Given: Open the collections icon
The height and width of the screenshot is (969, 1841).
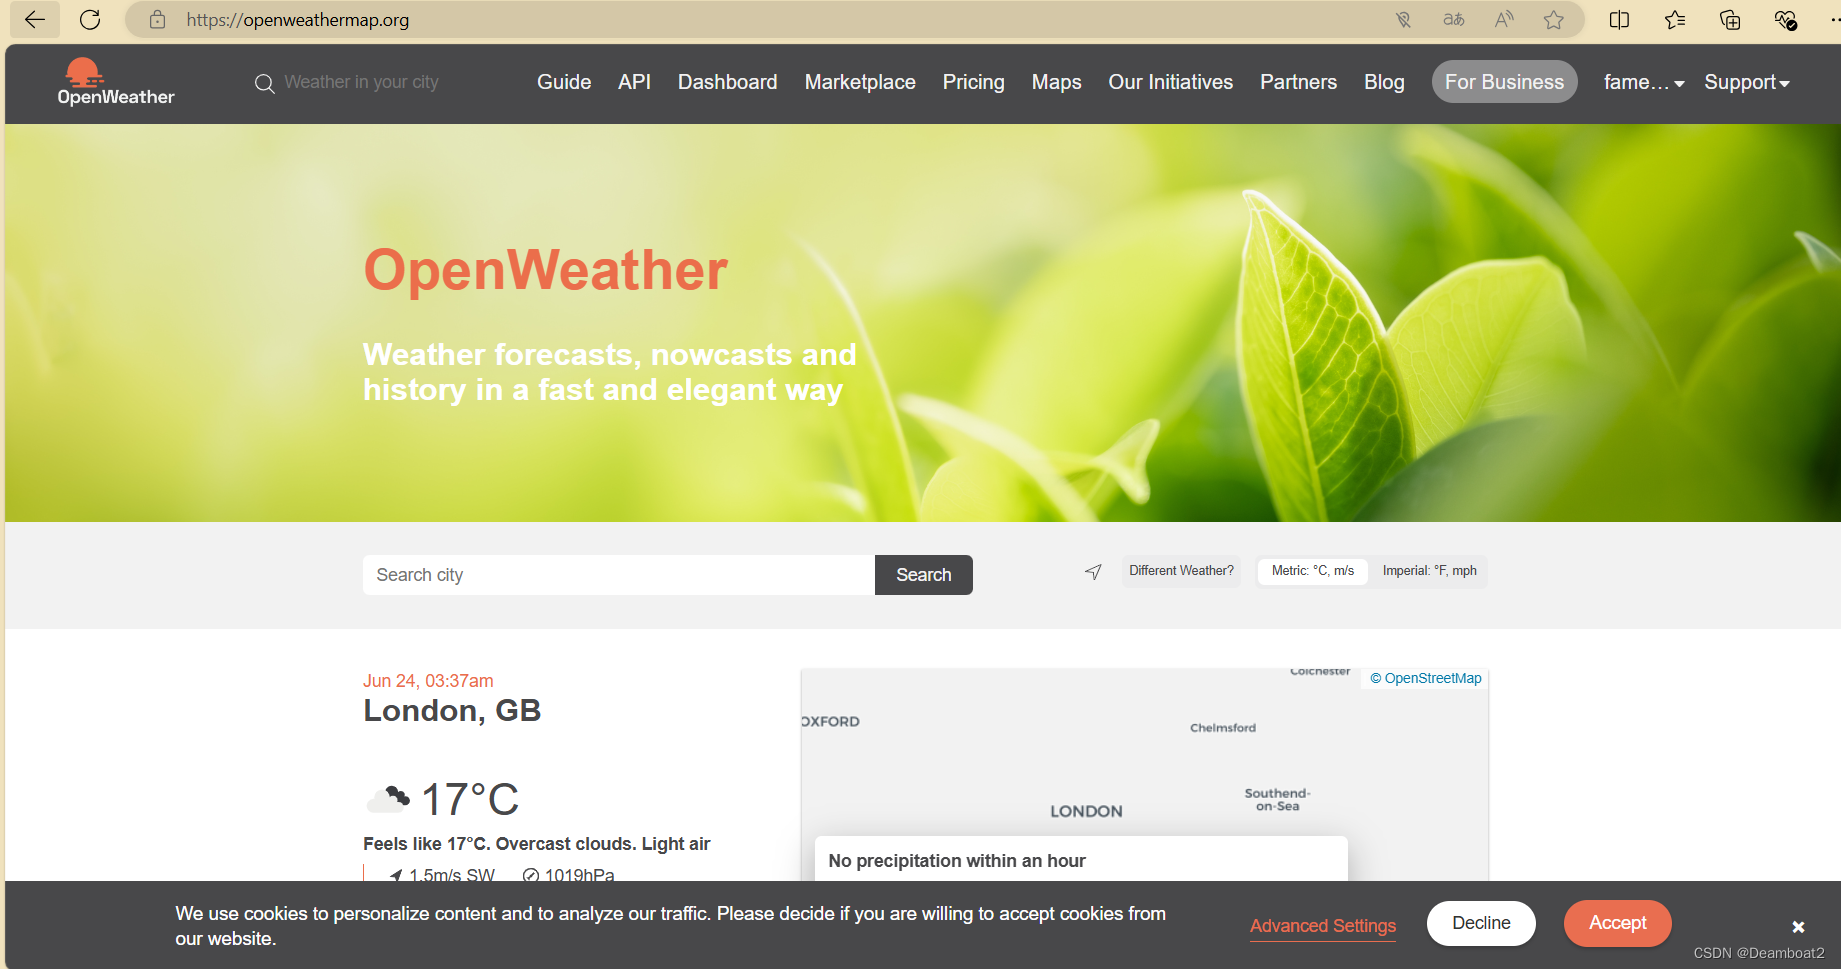Looking at the screenshot, I should click(x=1730, y=20).
